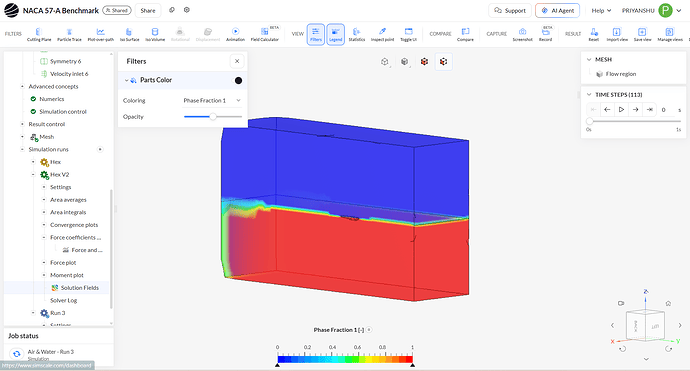690x371 pixels.
Task: Collapse the TIME STEPS panel
Action: (x=589, y=95)
